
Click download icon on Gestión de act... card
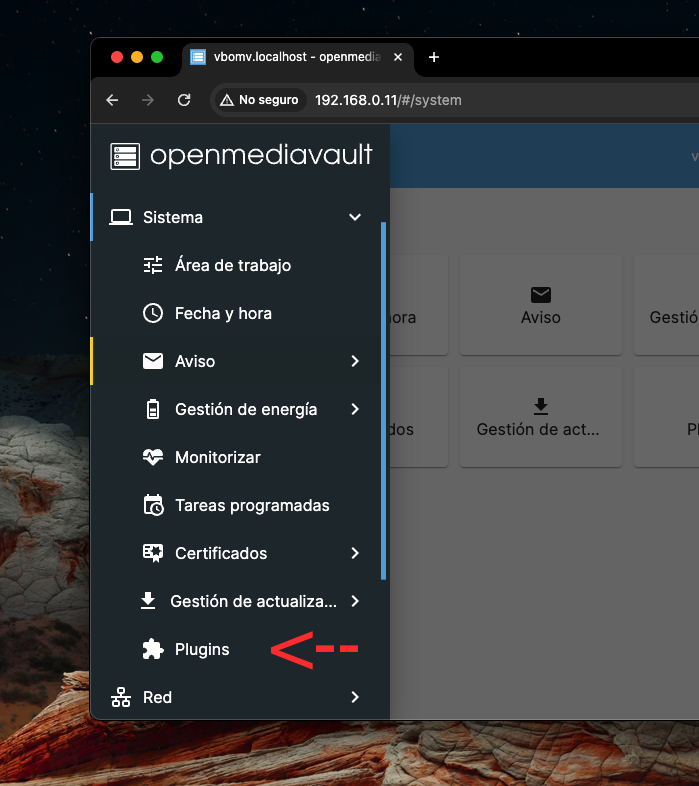[541, 407]
